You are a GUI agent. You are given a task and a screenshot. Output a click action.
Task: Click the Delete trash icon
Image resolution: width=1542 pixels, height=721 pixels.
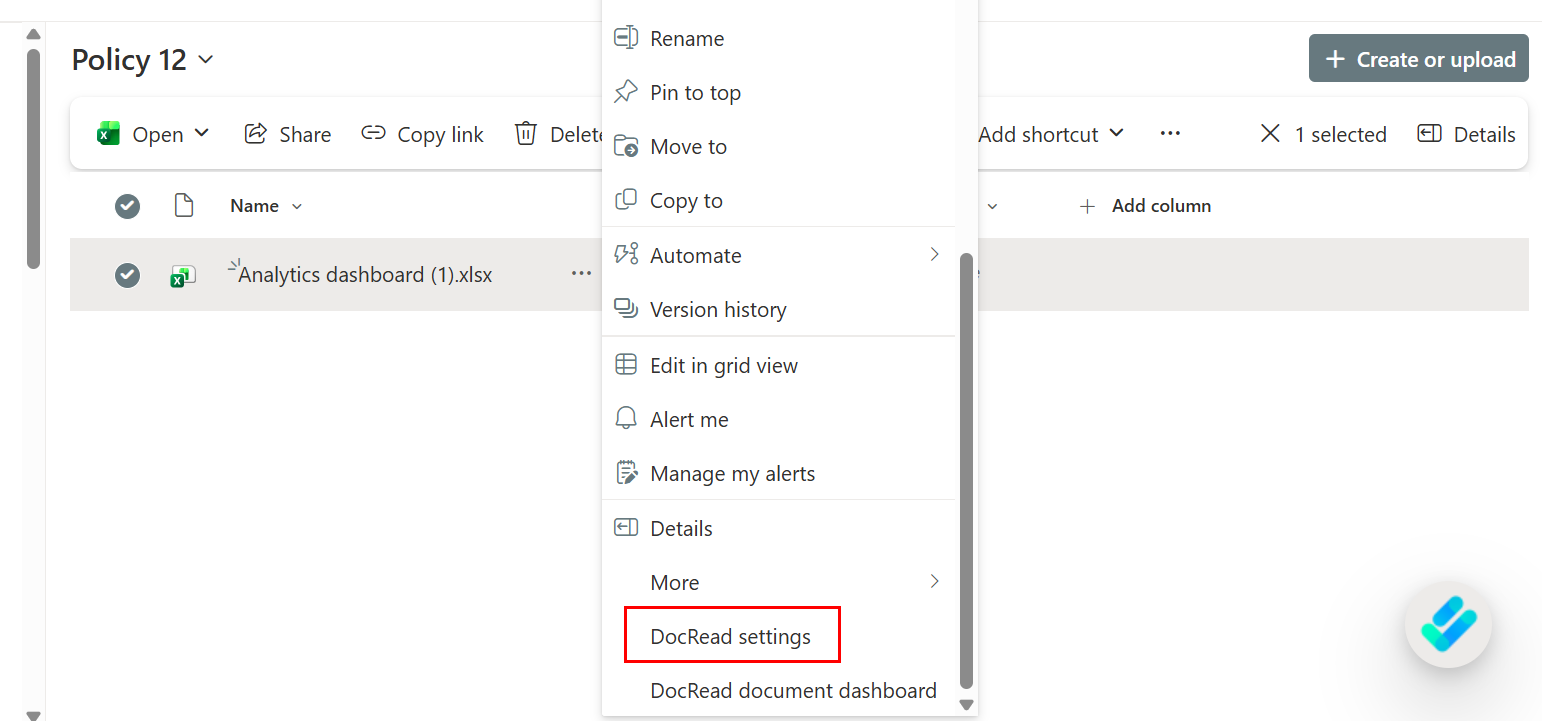point(524,133)
